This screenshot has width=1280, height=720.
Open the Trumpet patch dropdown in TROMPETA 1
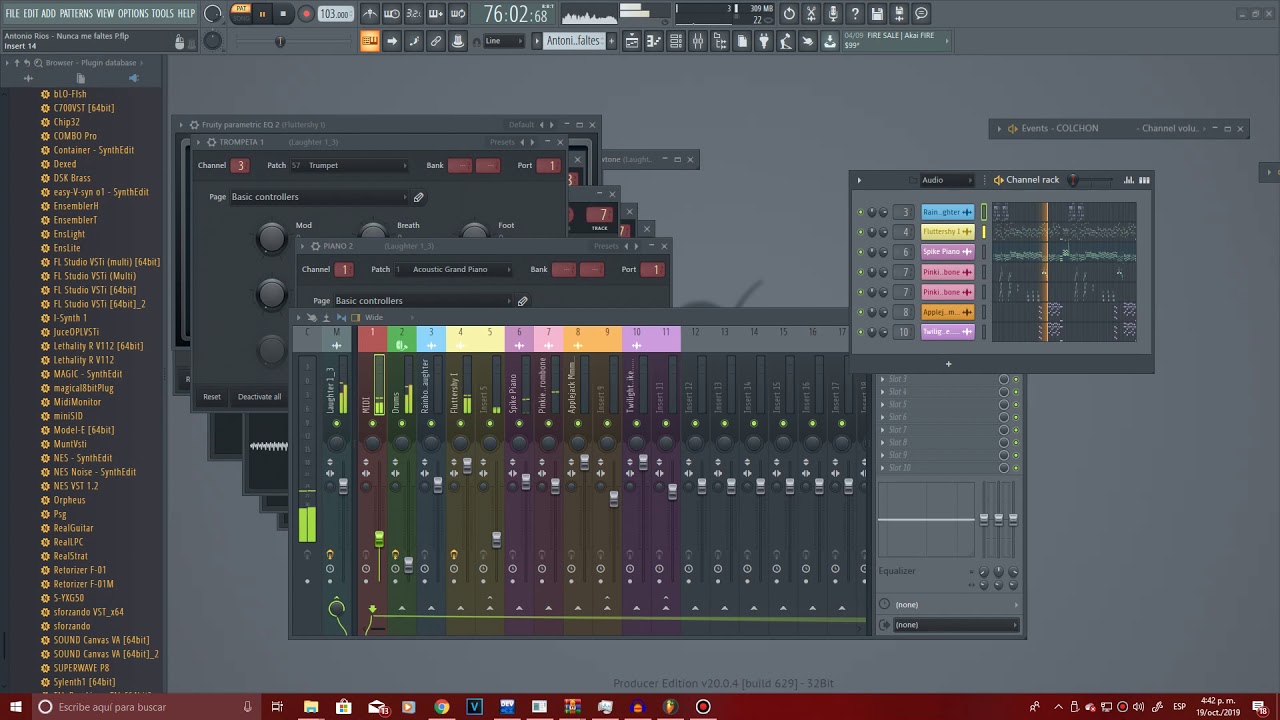point(349,166)
